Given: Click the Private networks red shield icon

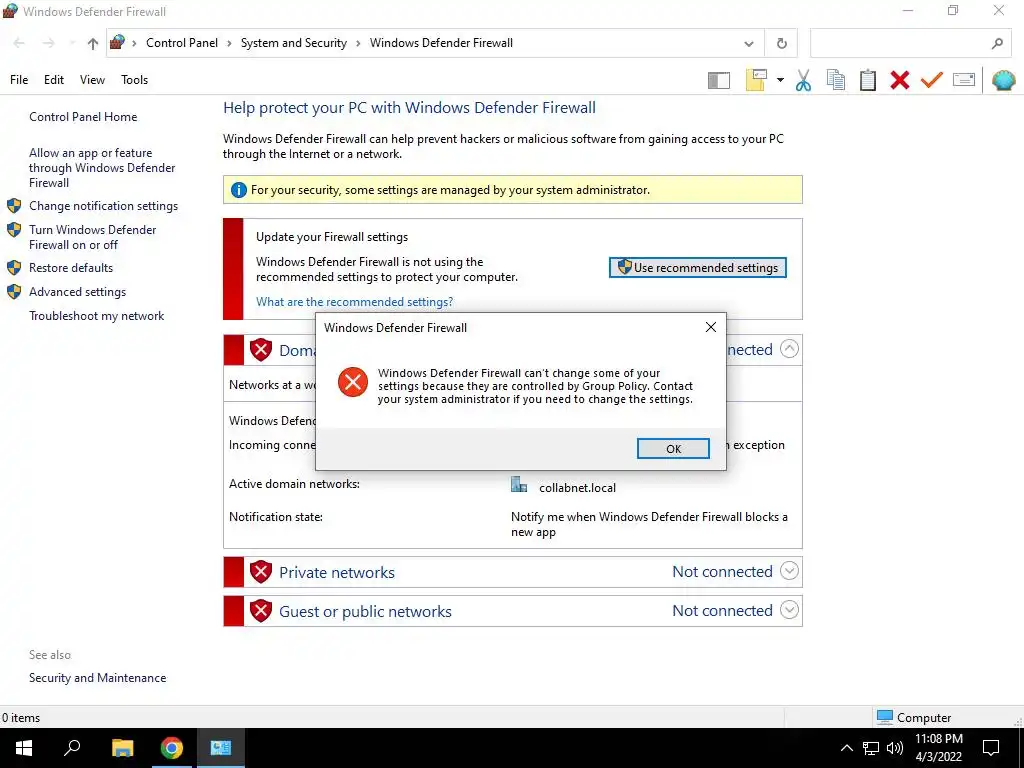Looking at the screenshot, I should (x=261, y=571).
